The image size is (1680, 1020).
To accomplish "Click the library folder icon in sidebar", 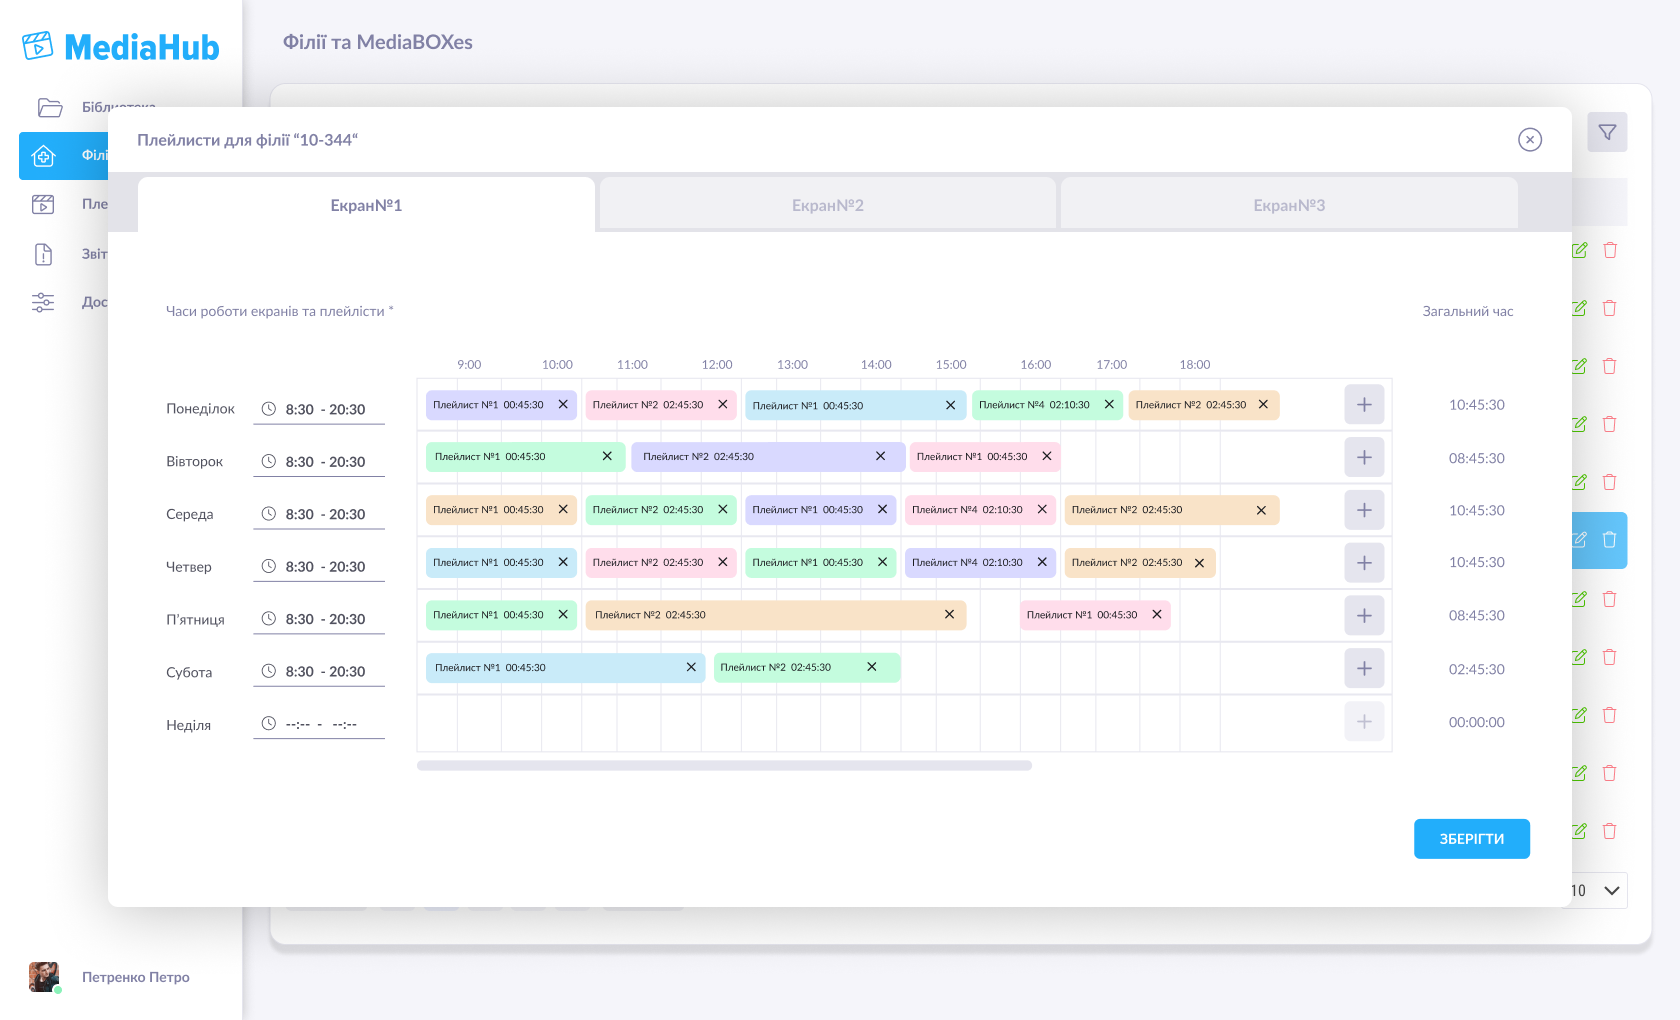I will (50, 107).
